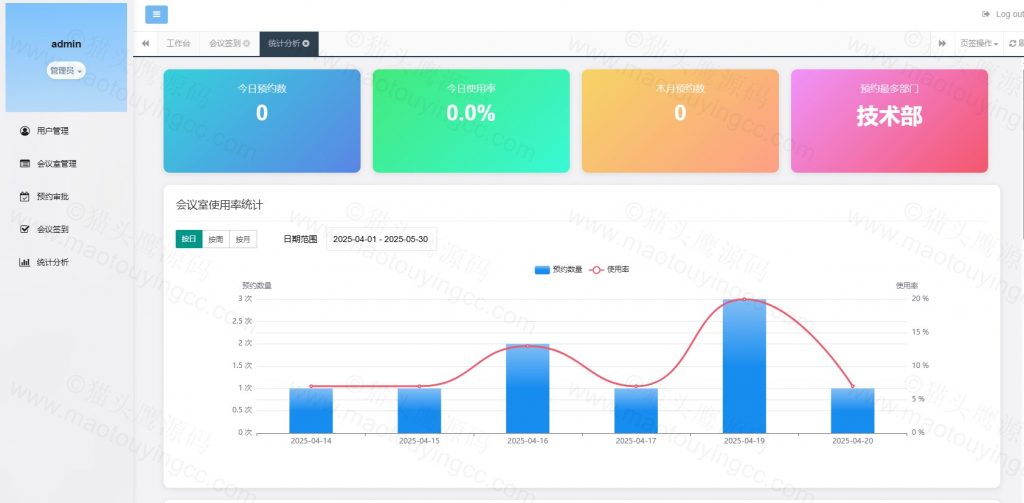Click the 2025-04-16 bar in chart
The width and height of the screenshot is (1024, 503).
click(x=528, y=389)
